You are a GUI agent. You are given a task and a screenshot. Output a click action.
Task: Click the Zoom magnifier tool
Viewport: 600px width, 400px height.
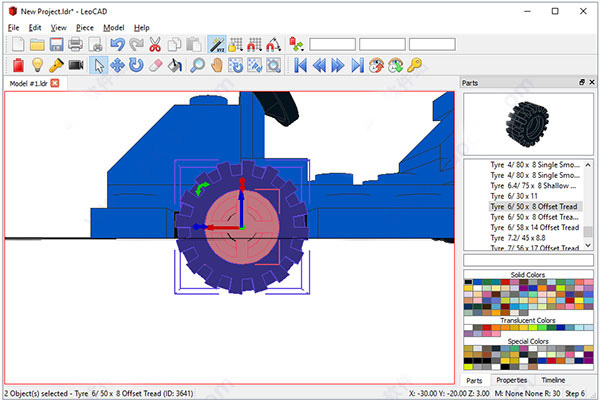(197, 65)
